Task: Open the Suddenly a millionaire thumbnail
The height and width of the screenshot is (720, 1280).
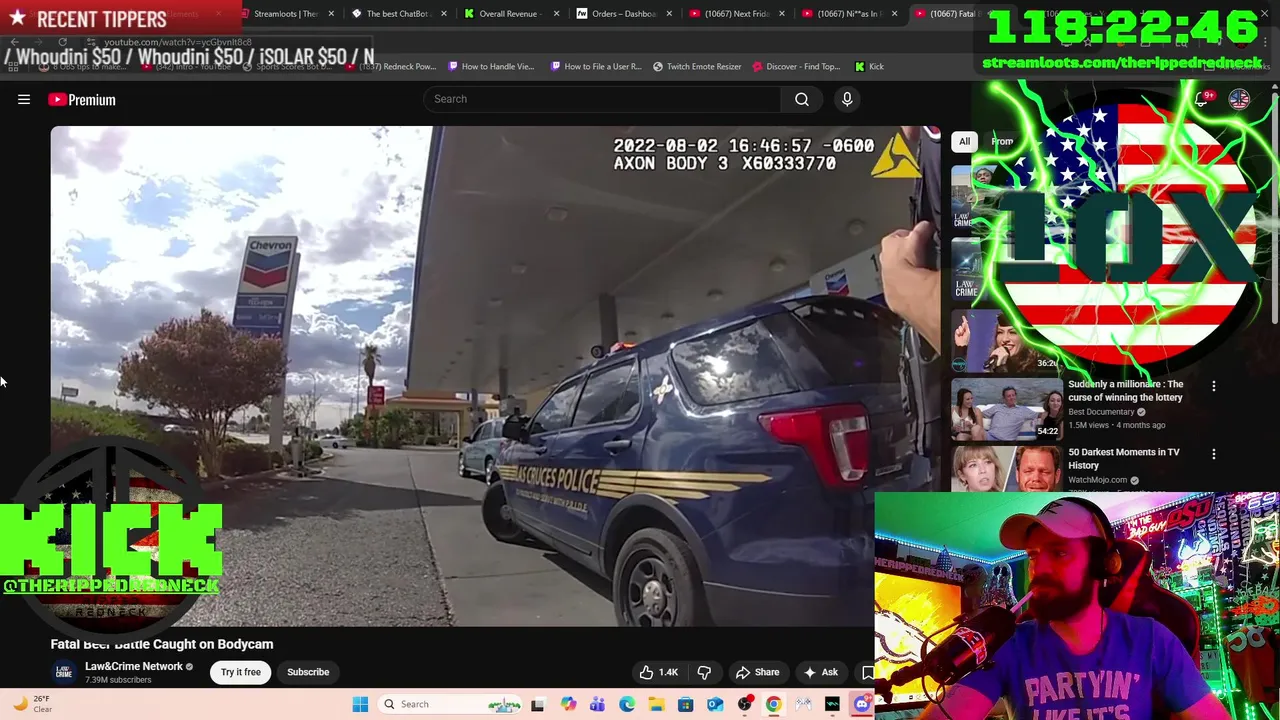Action: pos(1007,409)
